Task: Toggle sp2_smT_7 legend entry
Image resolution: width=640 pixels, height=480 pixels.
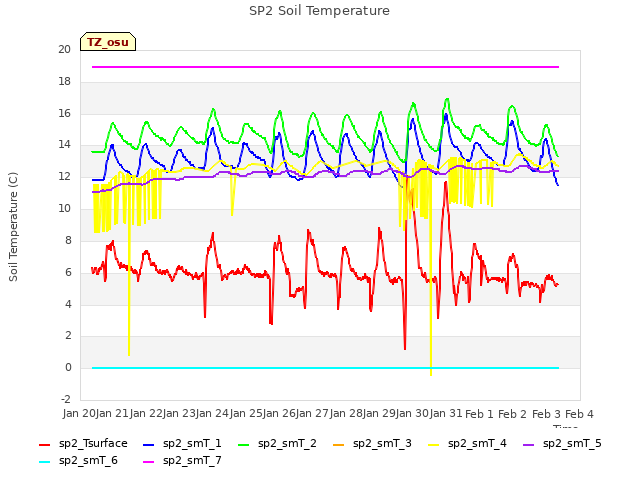Action: coord(182,461)
